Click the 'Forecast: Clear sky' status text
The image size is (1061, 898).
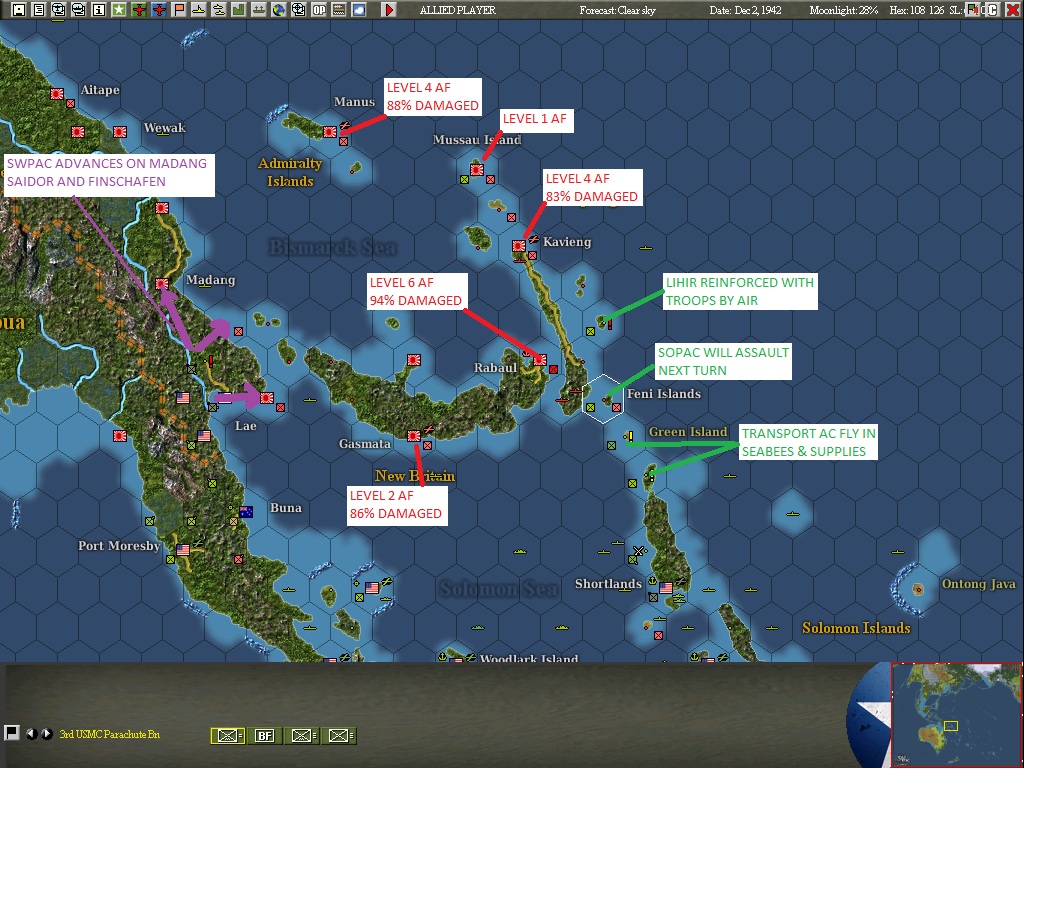(618, 10)
